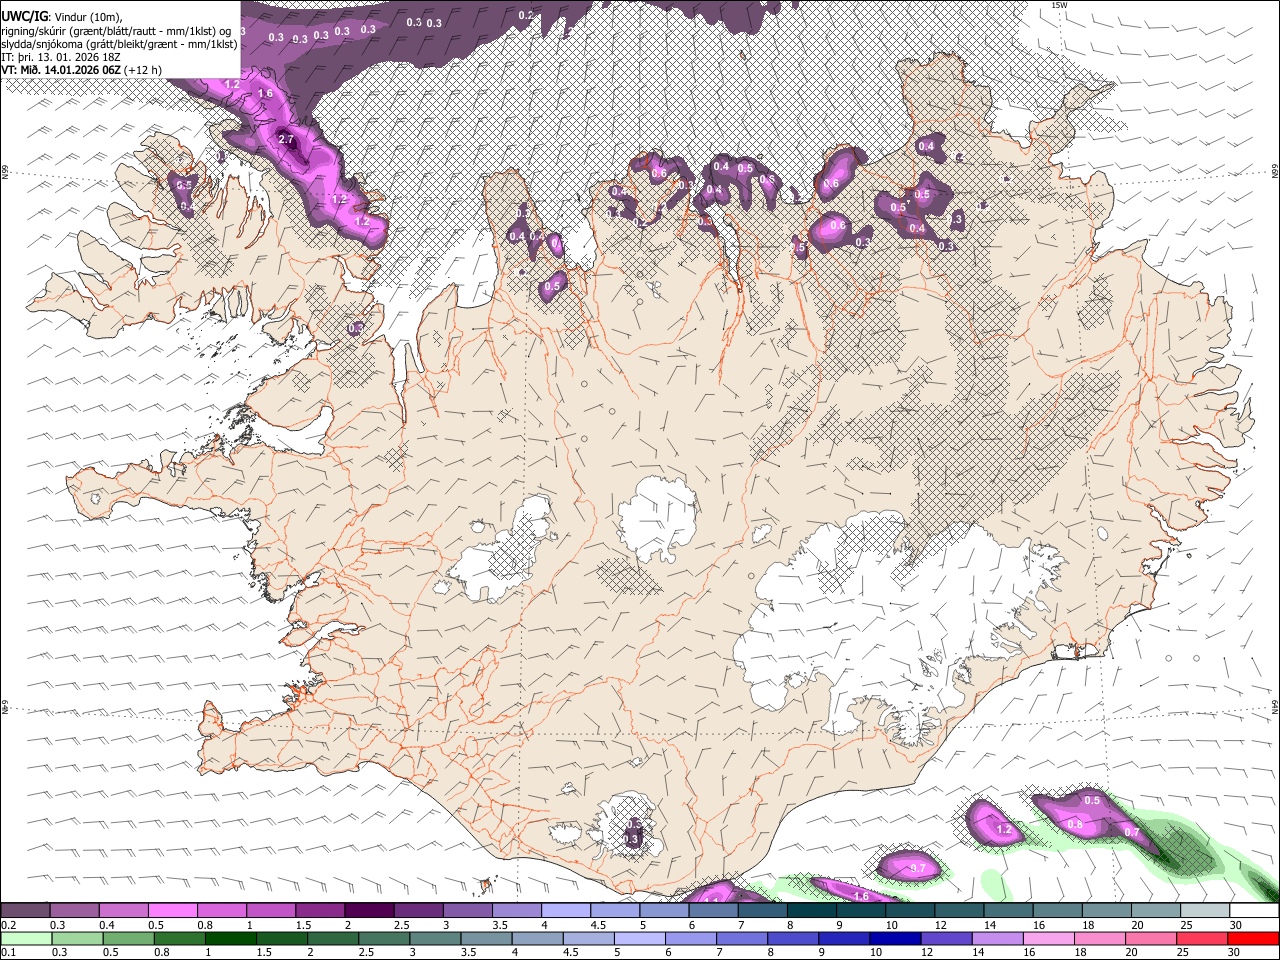Pick the lower legend violet swatch 14–16
This screenshot has height=960, width=1280.
[x=997, y=938]
